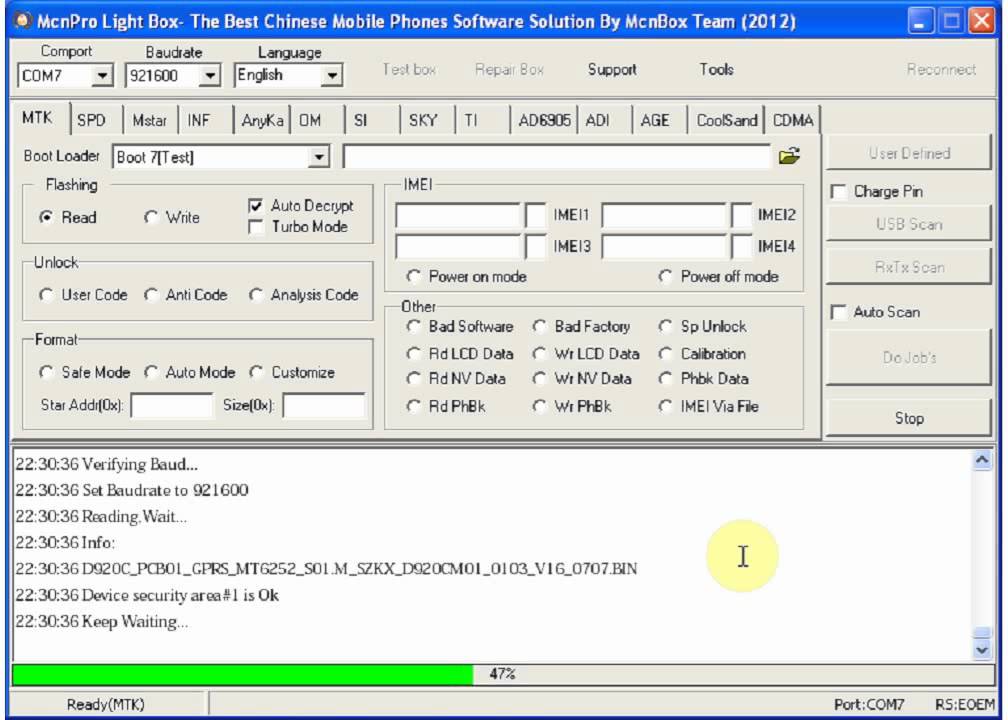Open the Baudrate 921600 dropdown
This screenshot has width=1008, height=720.
coord(209,76)
